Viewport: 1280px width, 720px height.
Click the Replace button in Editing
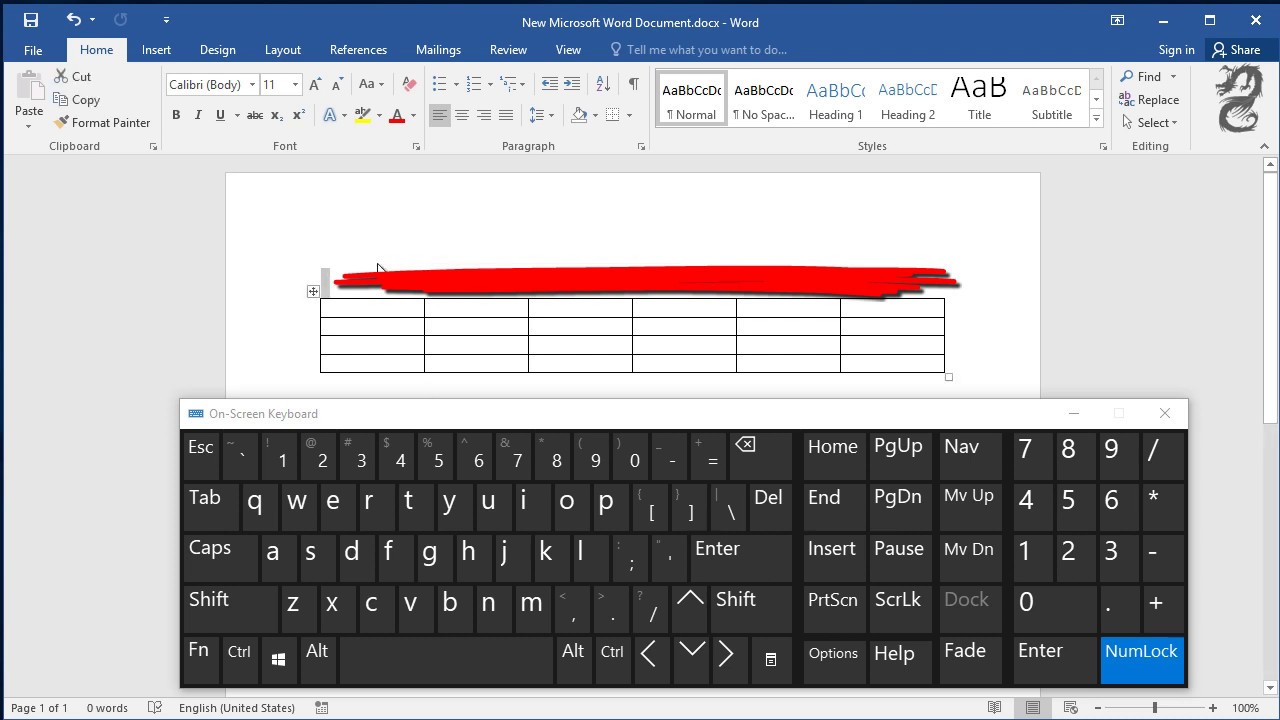(1149, 99)
